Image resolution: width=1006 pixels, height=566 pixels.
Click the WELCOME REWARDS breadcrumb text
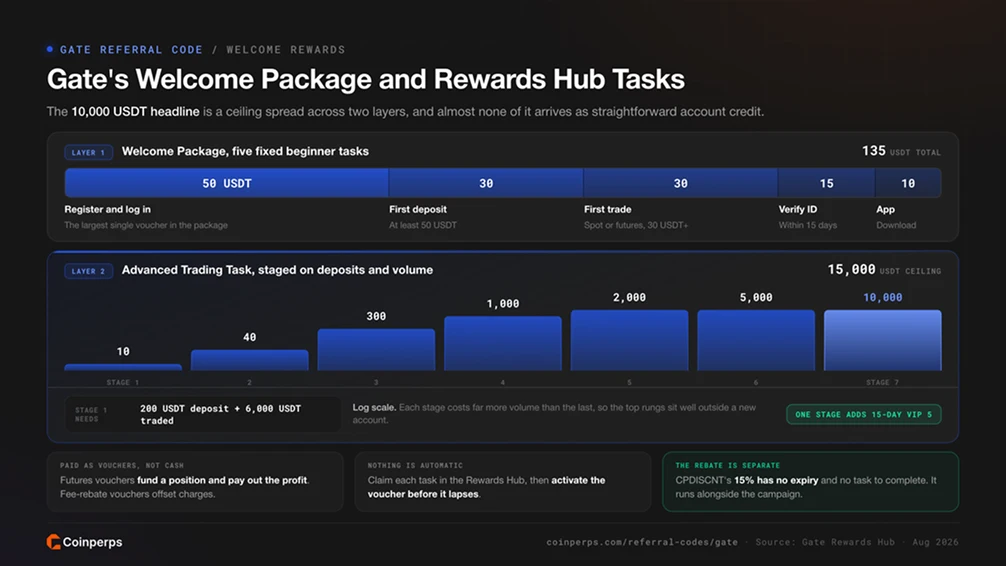pos(286,49)
